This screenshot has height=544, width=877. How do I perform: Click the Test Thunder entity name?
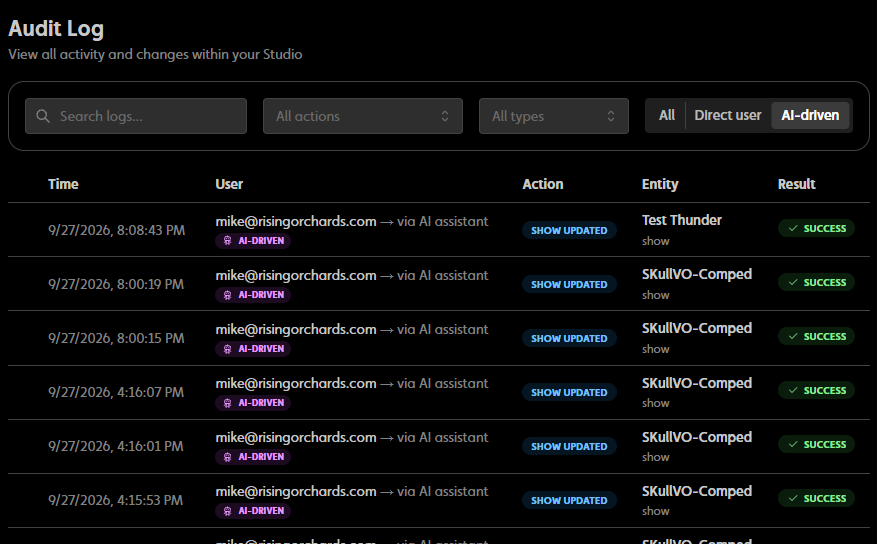pyautogui.click(x=682, y=220)
